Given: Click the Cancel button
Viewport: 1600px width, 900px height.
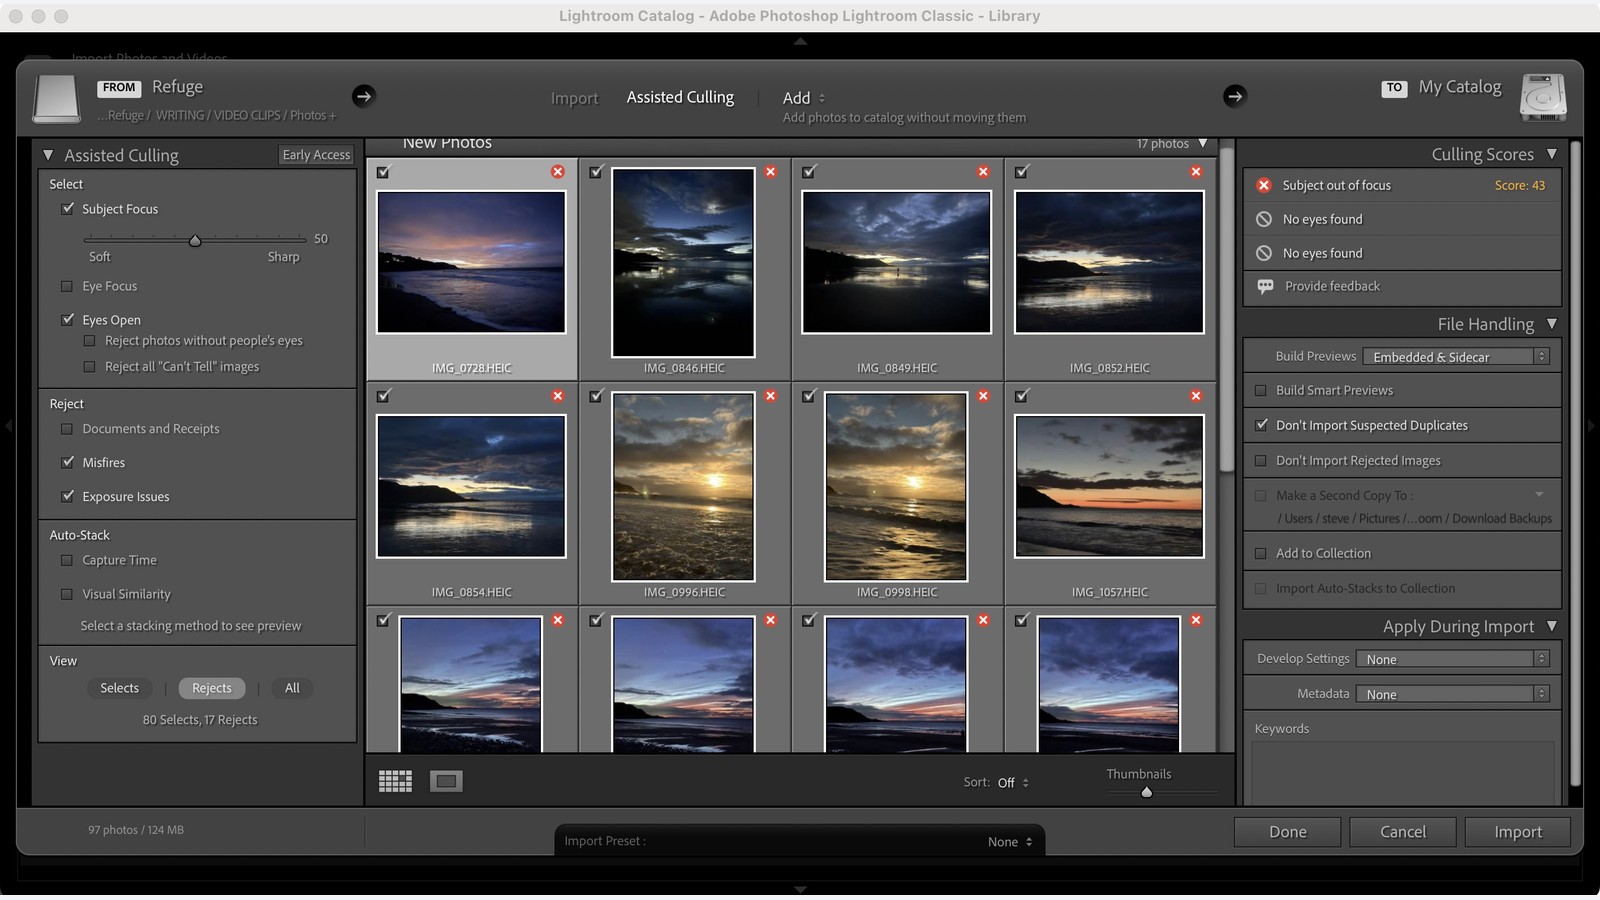Looking at the screenshot, I should [x=1402, y=832].
